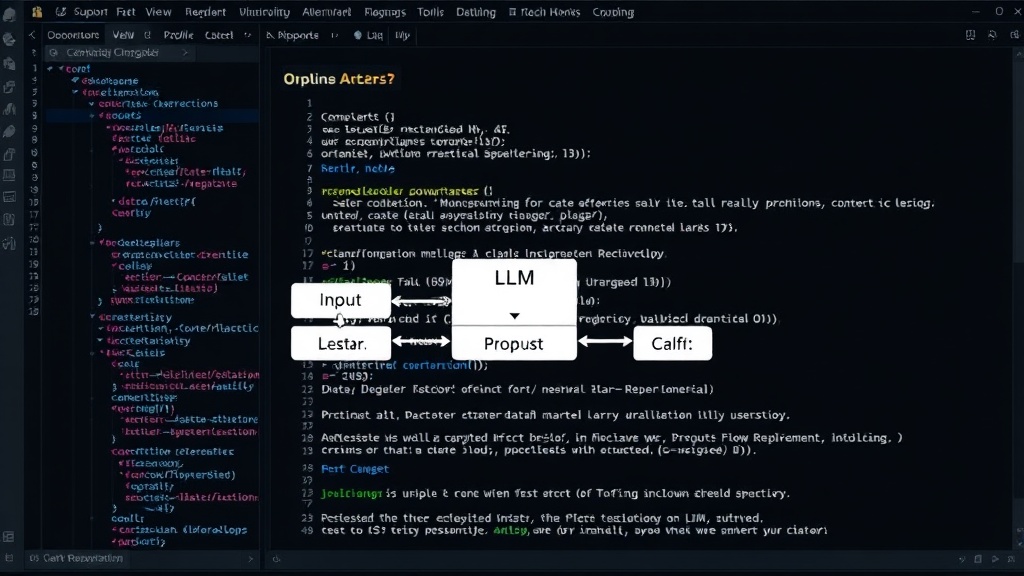Click the back arrow left of Dooorrtore tab
1024x576 pixels.
coord(32,35)
